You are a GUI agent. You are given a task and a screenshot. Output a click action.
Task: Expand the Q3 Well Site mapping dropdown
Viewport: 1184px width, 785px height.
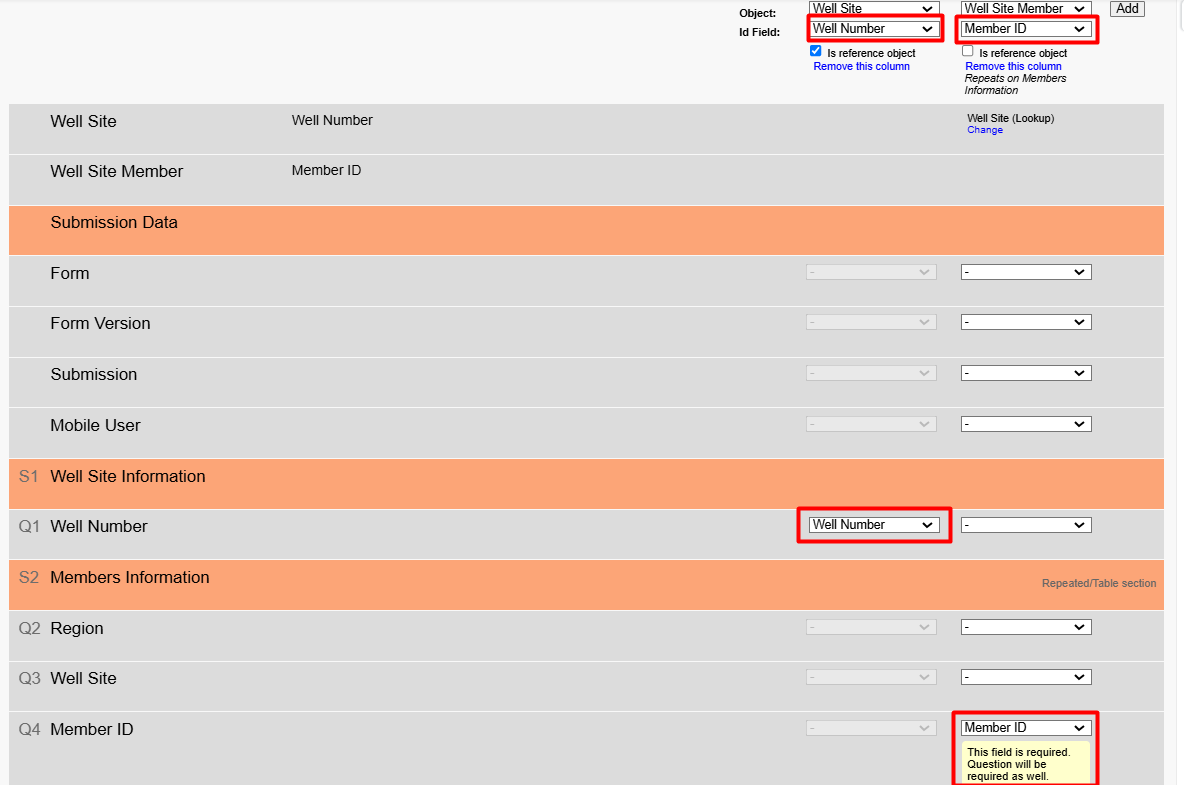coord(1025,677)
